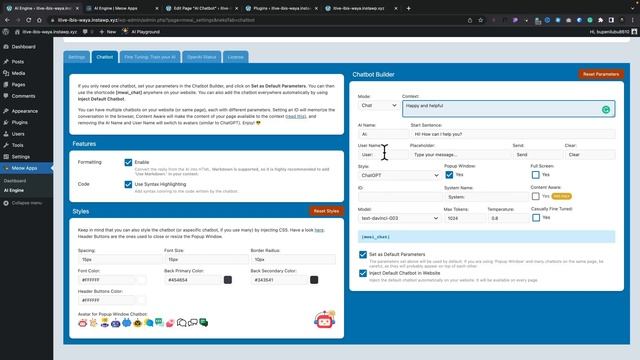The height and width of the screenshot is (360, 640).
Task: Open the Dashboard item in the WordPress sidebar
Action: 23,47
